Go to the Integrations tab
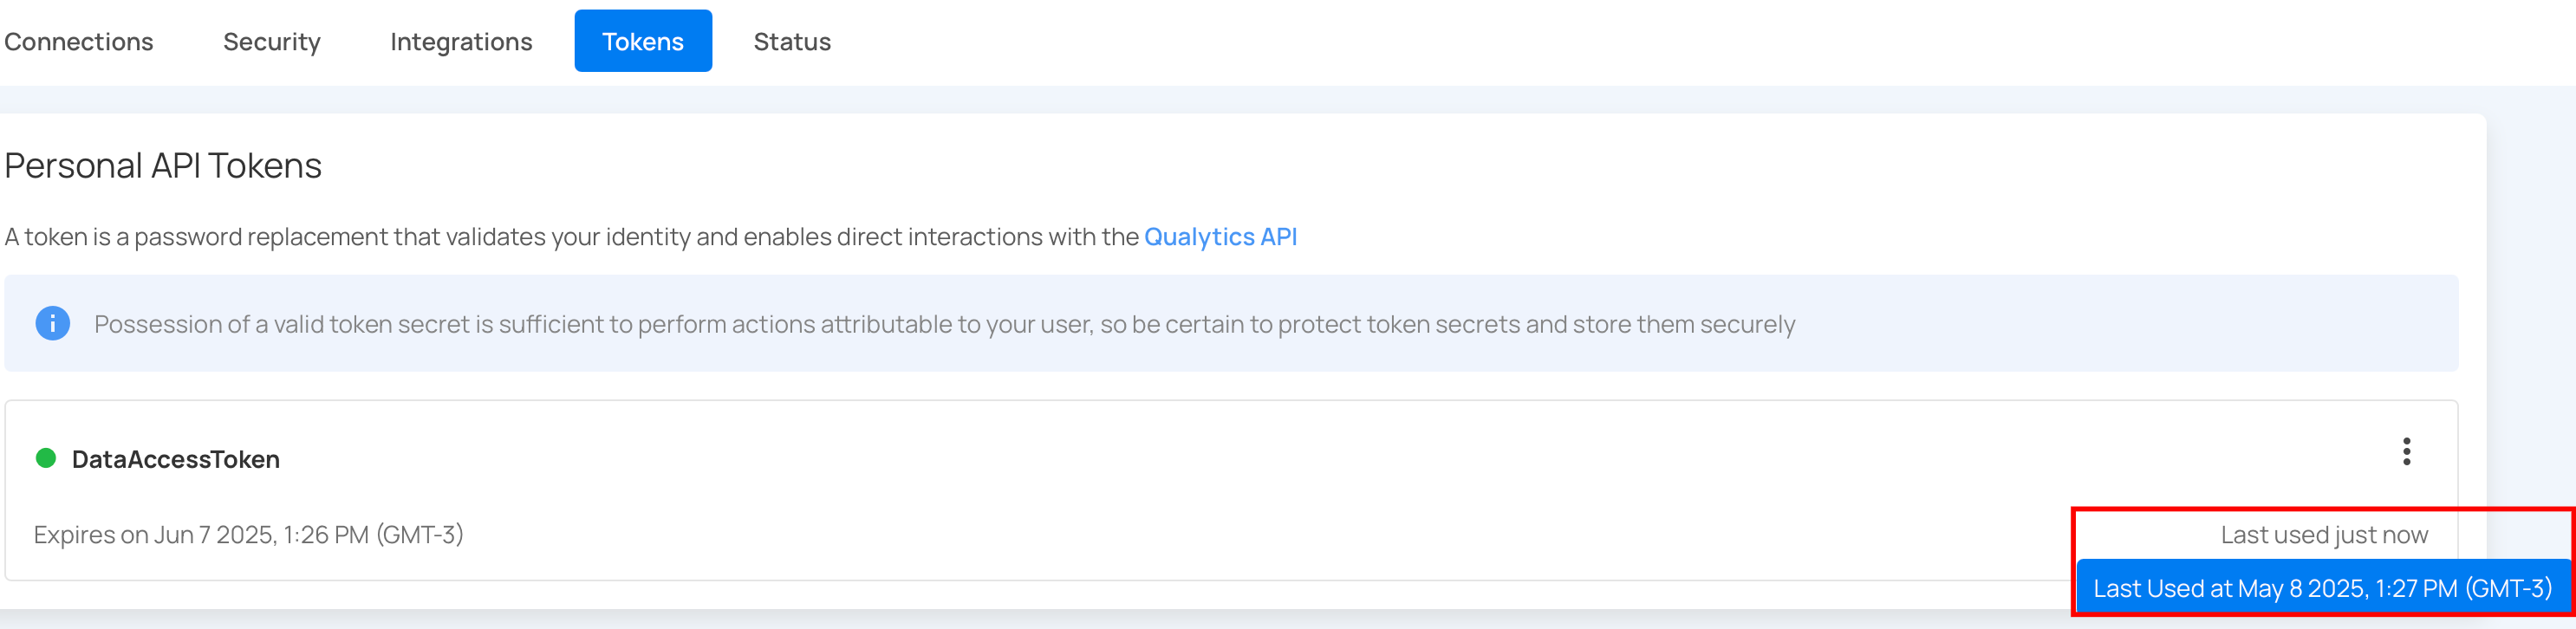This screenshot has width=2576, height=629. pyautogui.click(x=461, y=42)
